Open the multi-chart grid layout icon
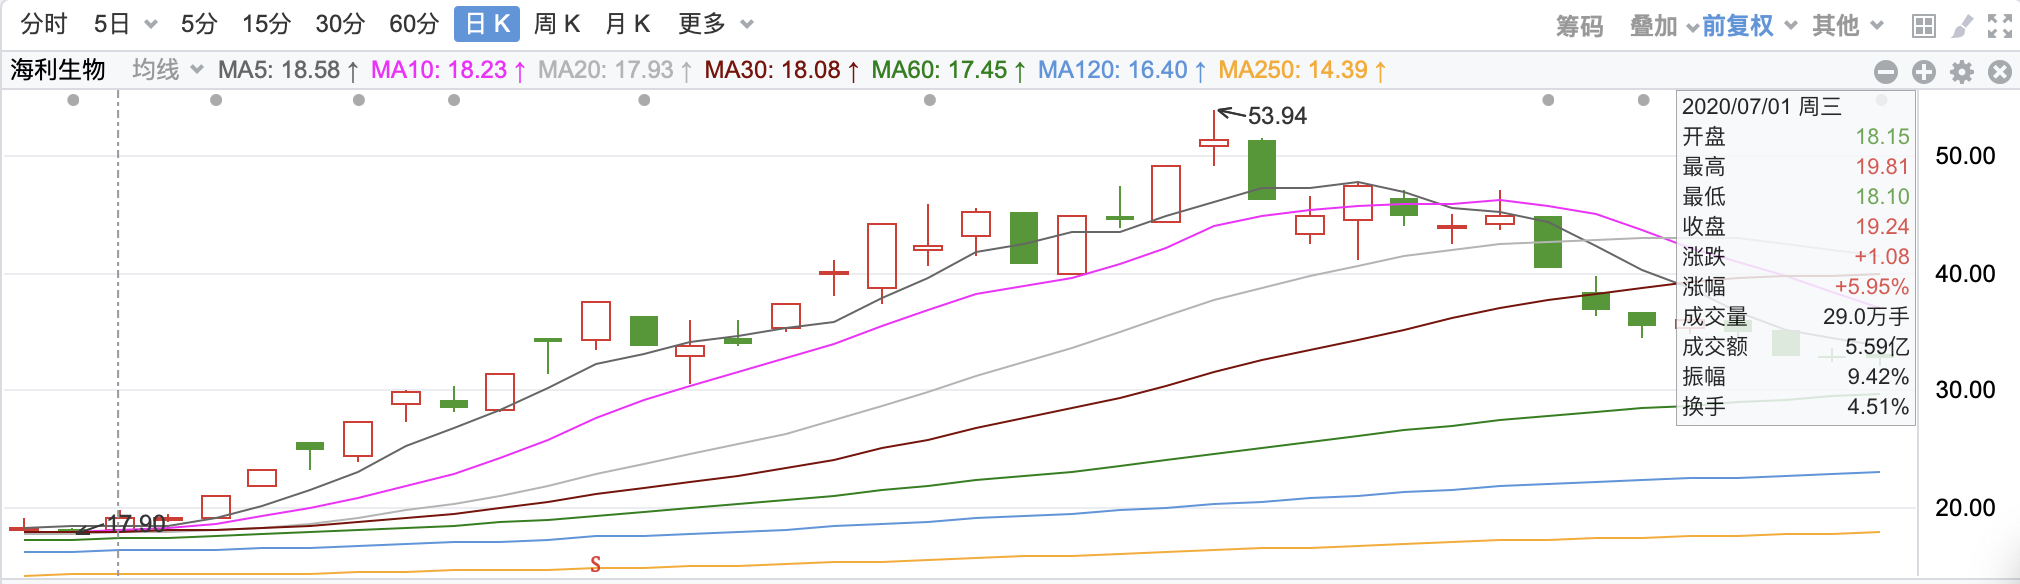 click(1923, 26)
